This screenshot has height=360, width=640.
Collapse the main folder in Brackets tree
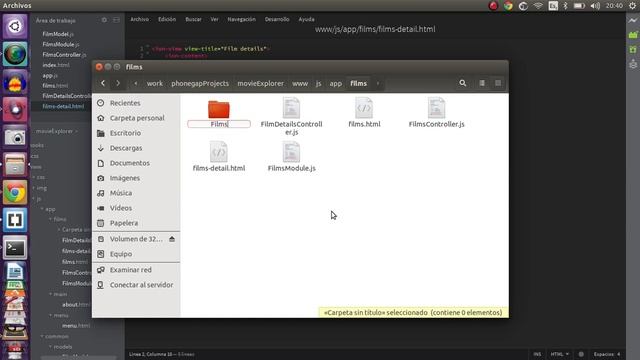tap(51, 294)
